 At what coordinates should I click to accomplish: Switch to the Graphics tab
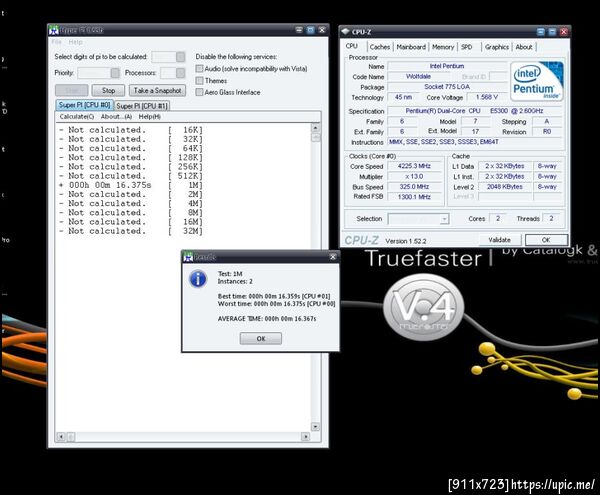[x=497, y=47]
